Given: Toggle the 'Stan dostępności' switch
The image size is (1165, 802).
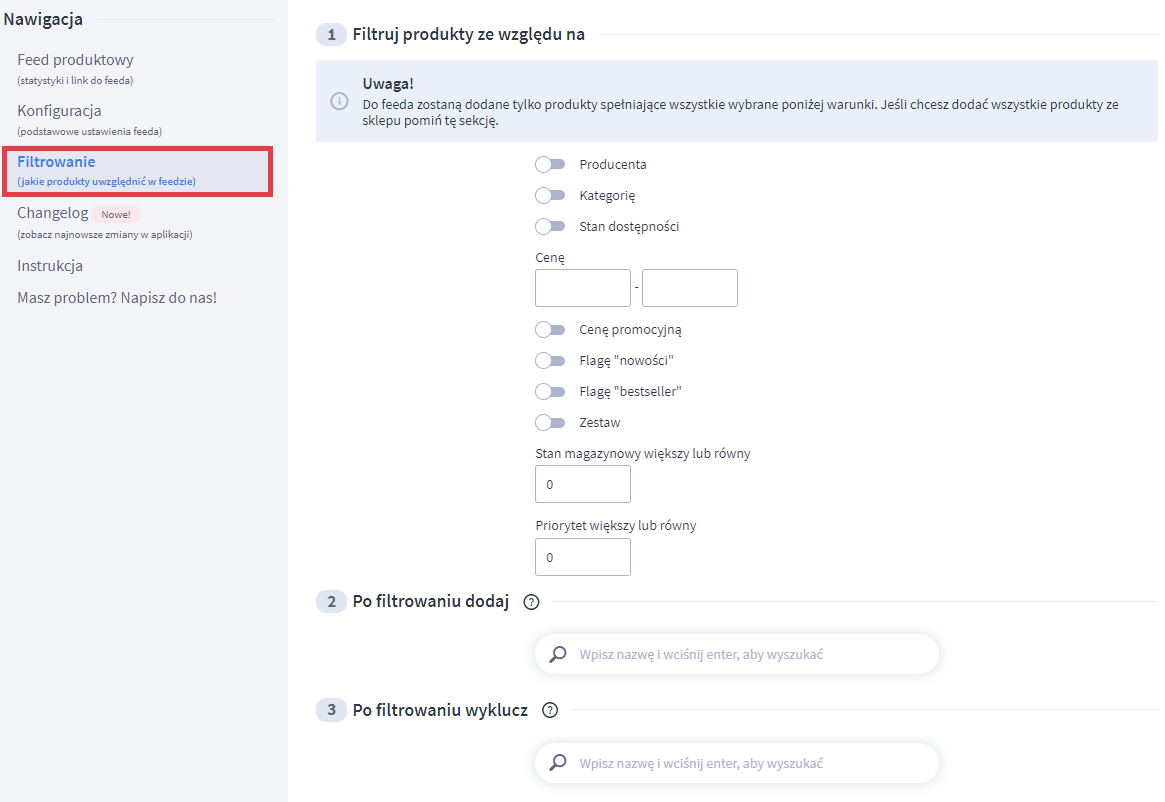Looking at the screenshot, I should point(550,226).
